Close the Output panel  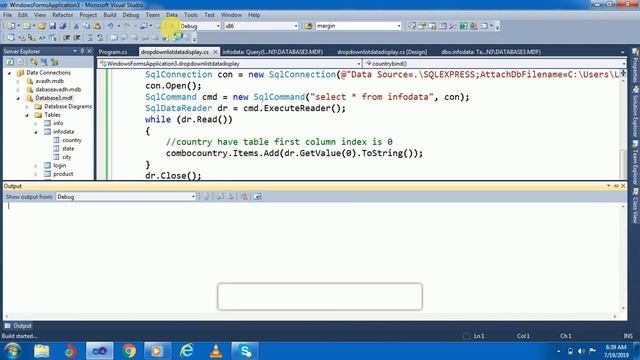pos(623,186)
